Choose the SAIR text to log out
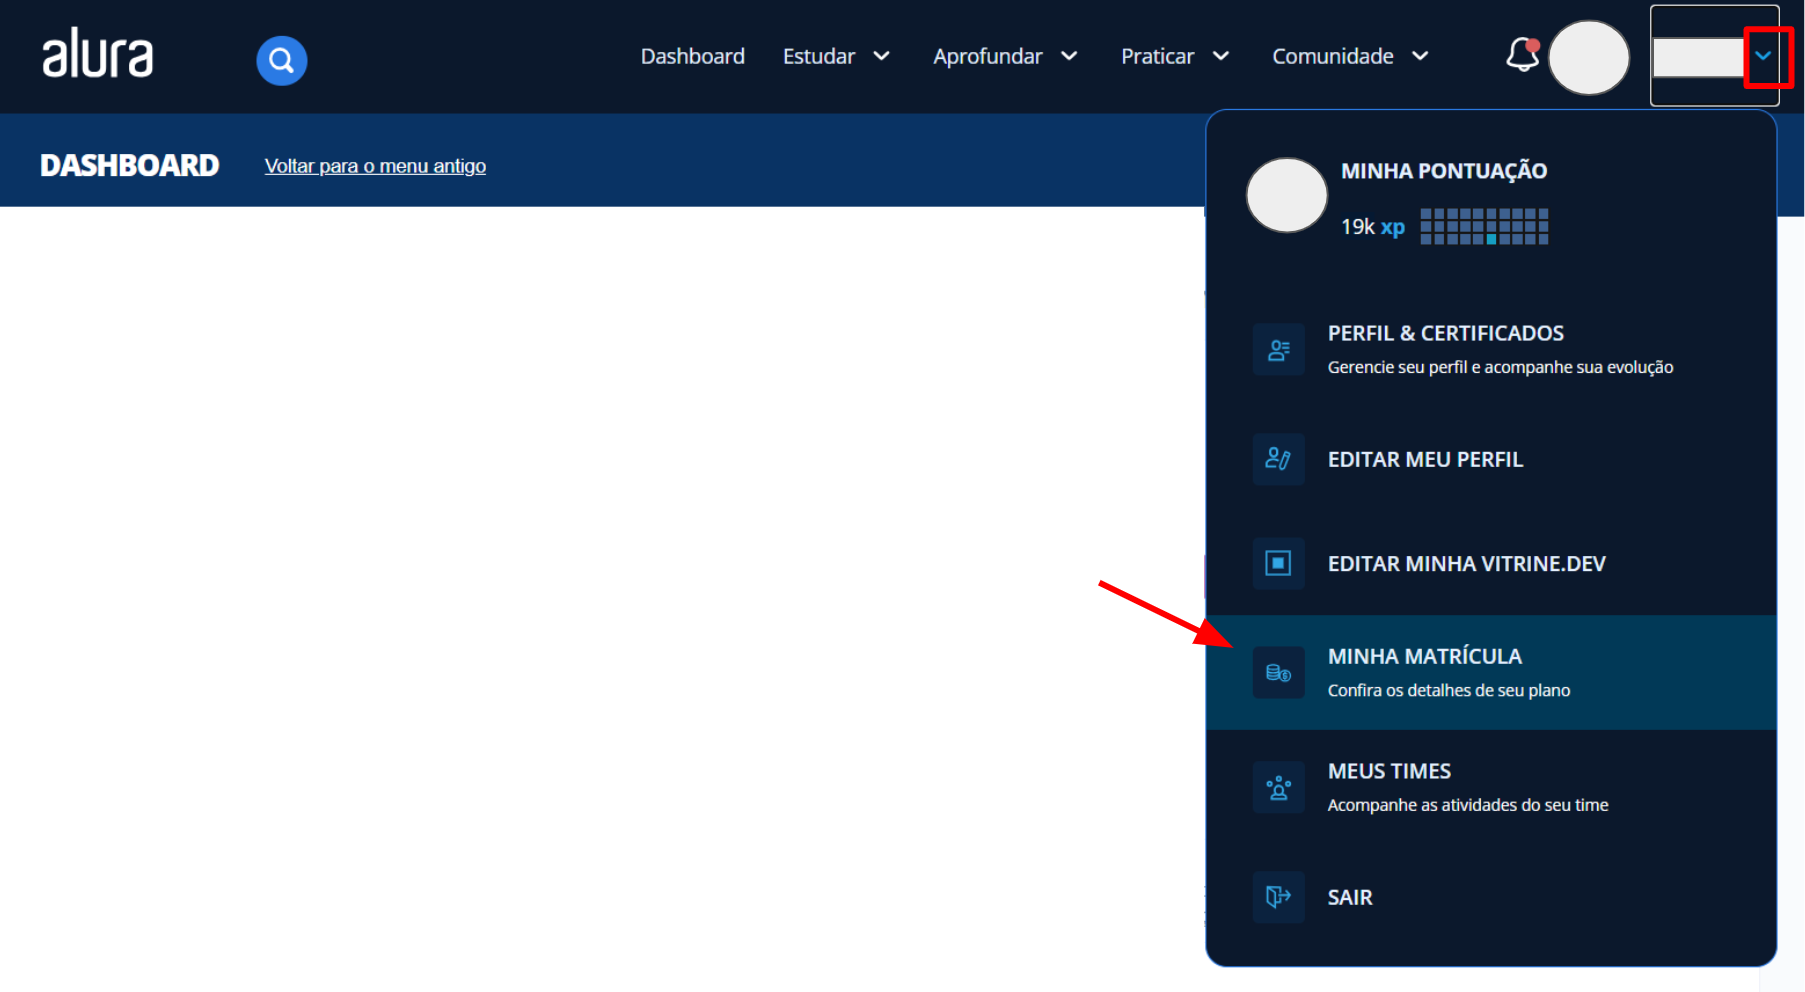 pyautogui.click(x=1350, y=898)
